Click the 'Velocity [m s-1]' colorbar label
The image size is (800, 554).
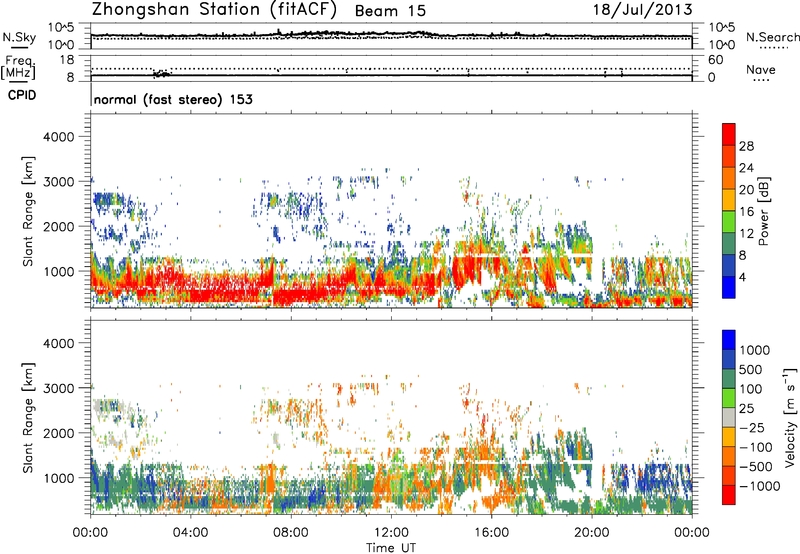pyautogui.click(x=790, y=416)
